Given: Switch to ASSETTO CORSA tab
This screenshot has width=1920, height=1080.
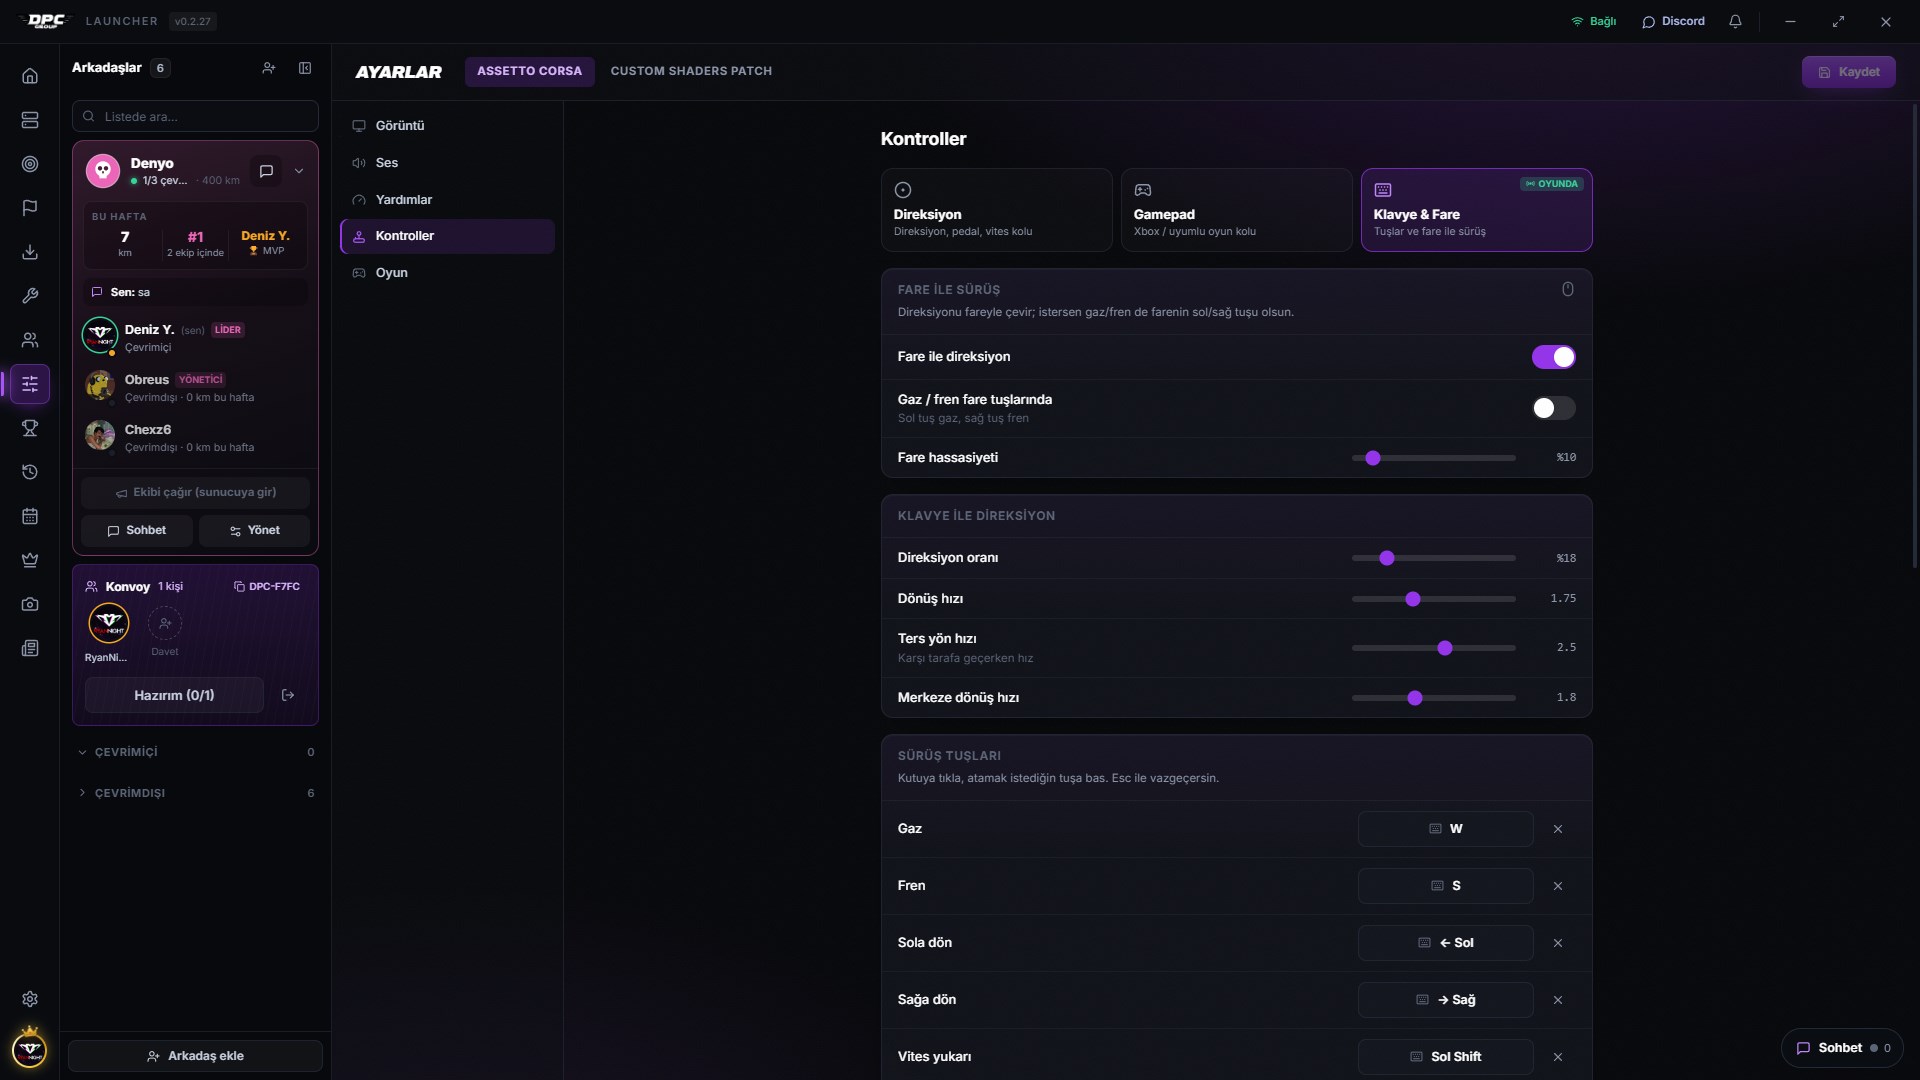Looking at the screenshot, I should (x=529, y=71).
